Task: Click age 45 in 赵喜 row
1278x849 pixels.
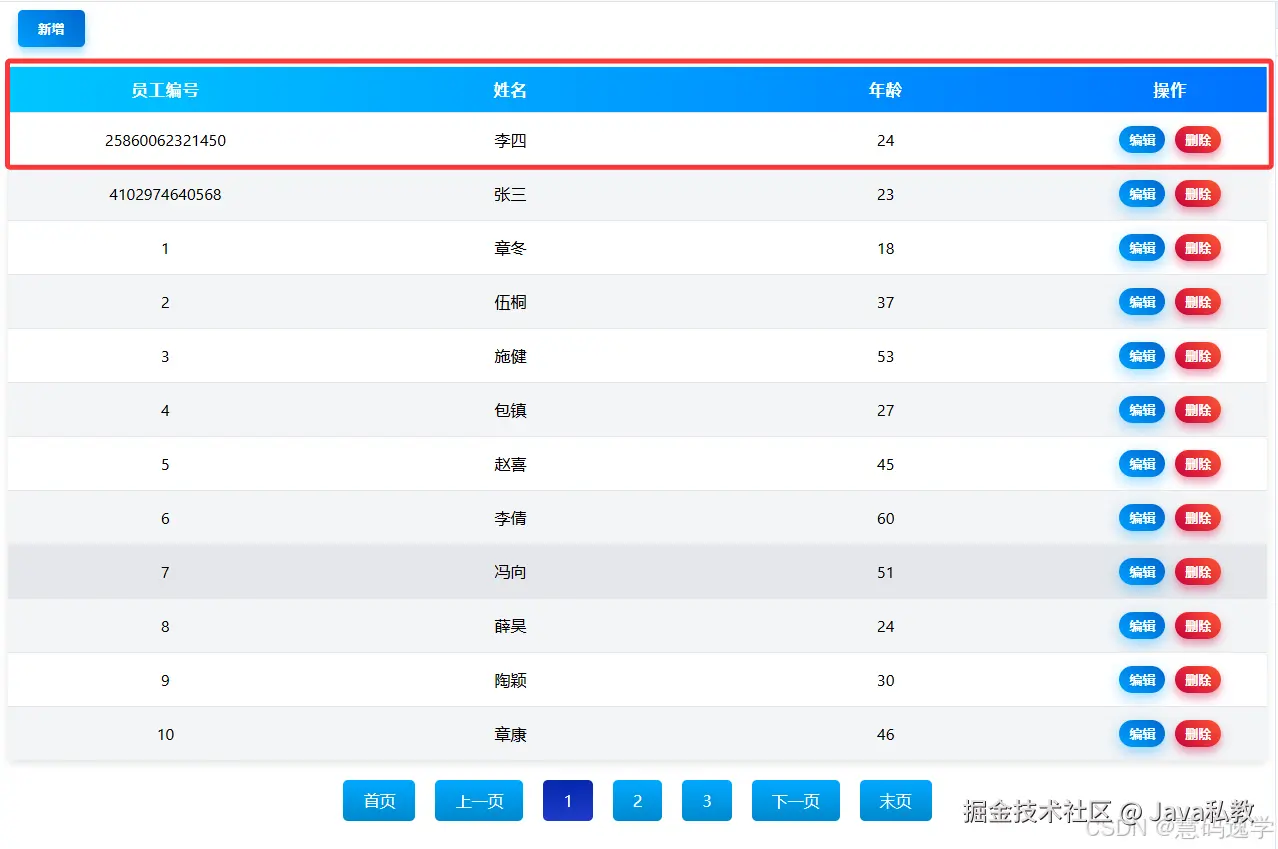Action: click(x=885, y=465)
